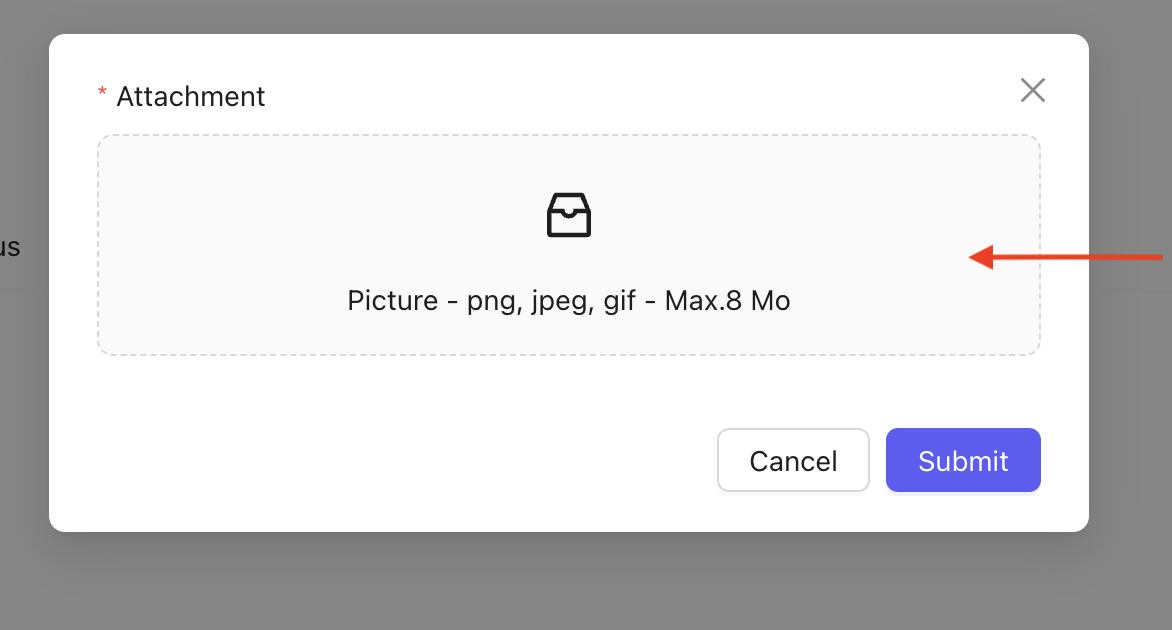Click the Attachment field label

pos(190,97)
